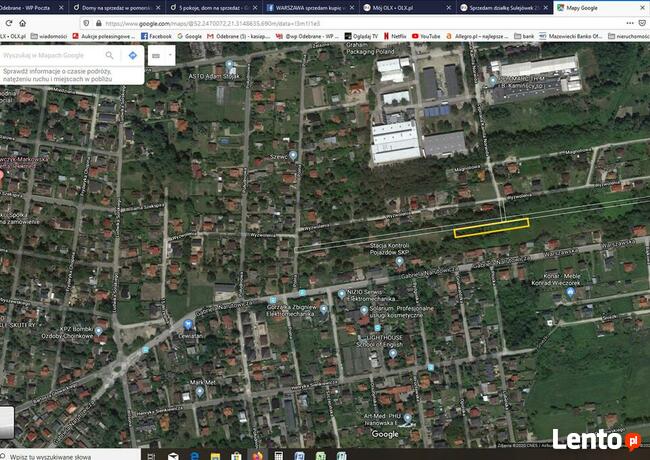This screenshot has width=650, height=460.
Task: Switch to '5 pokoje, dom na sprzedaż' tab
Action: click(x=213, y=7)
